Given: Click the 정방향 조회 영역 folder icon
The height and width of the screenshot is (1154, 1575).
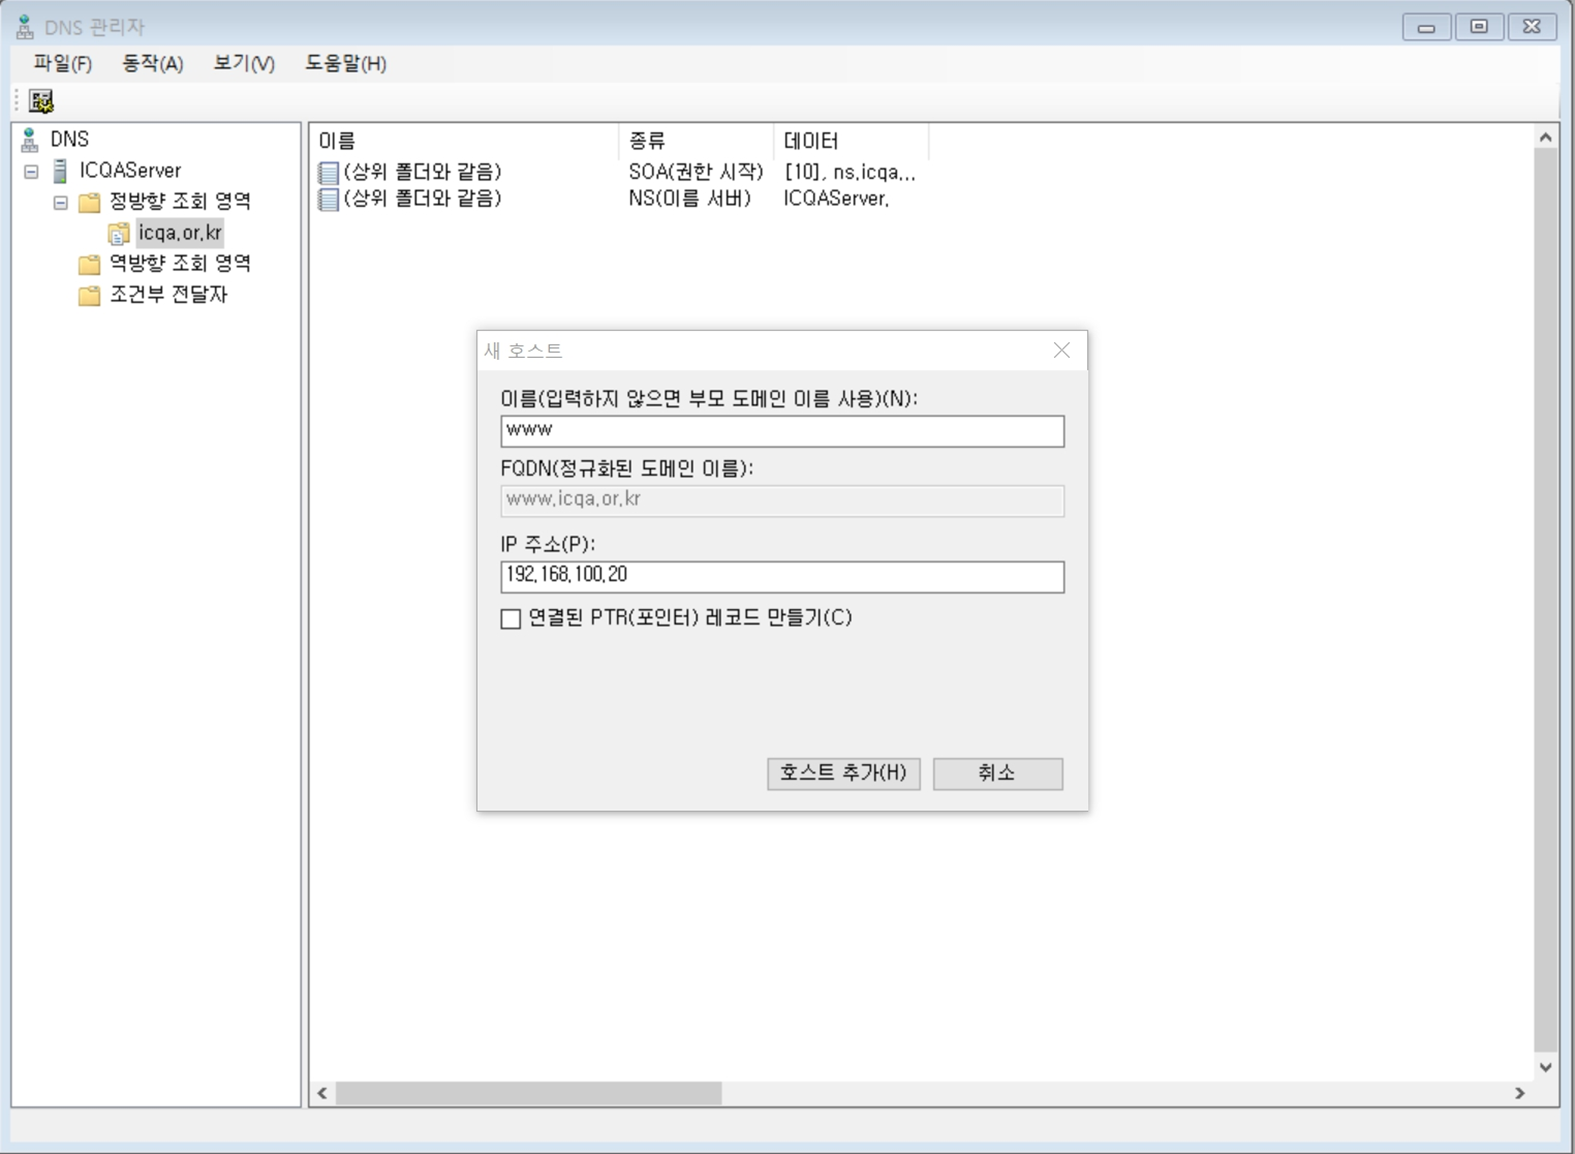Looking at the screenshot, I should point(90,202).
